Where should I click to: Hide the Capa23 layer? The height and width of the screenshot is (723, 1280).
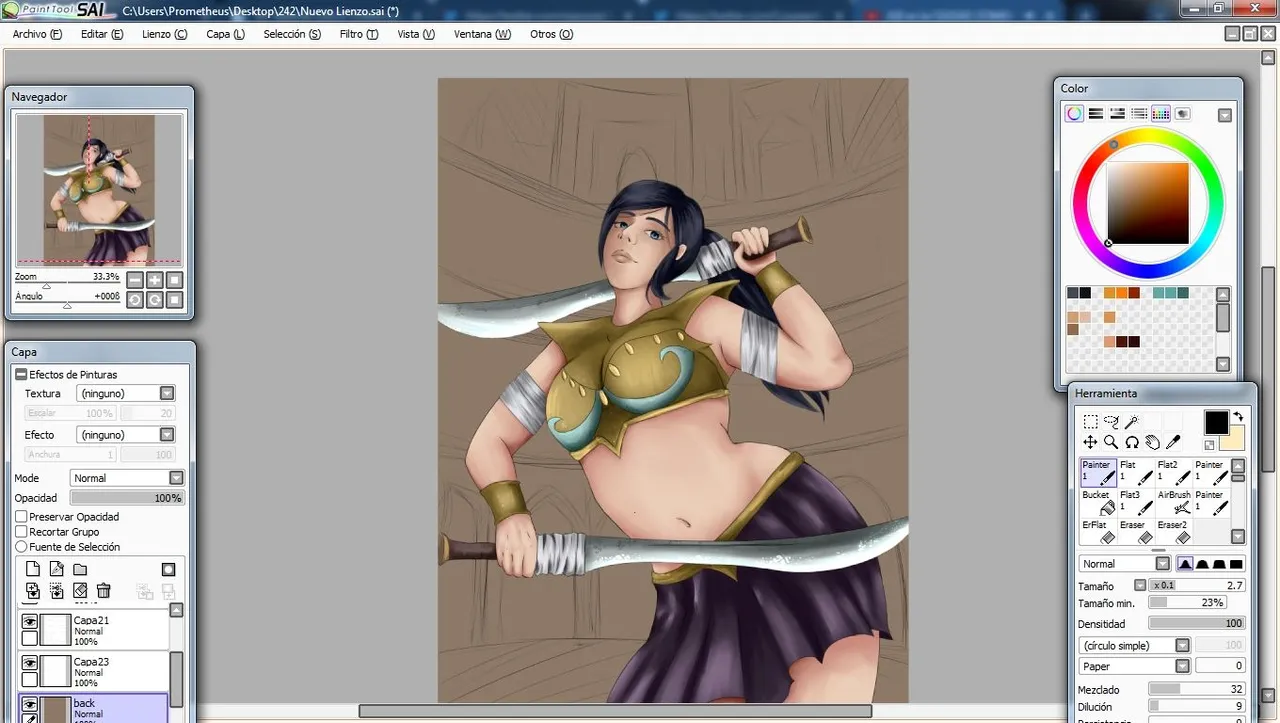pyautogui.click(x=30, y=663)
